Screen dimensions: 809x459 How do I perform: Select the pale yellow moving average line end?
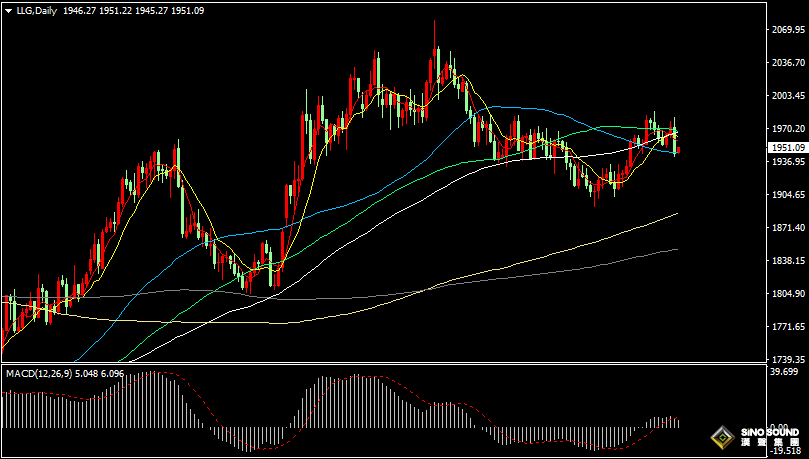point(676,214)
